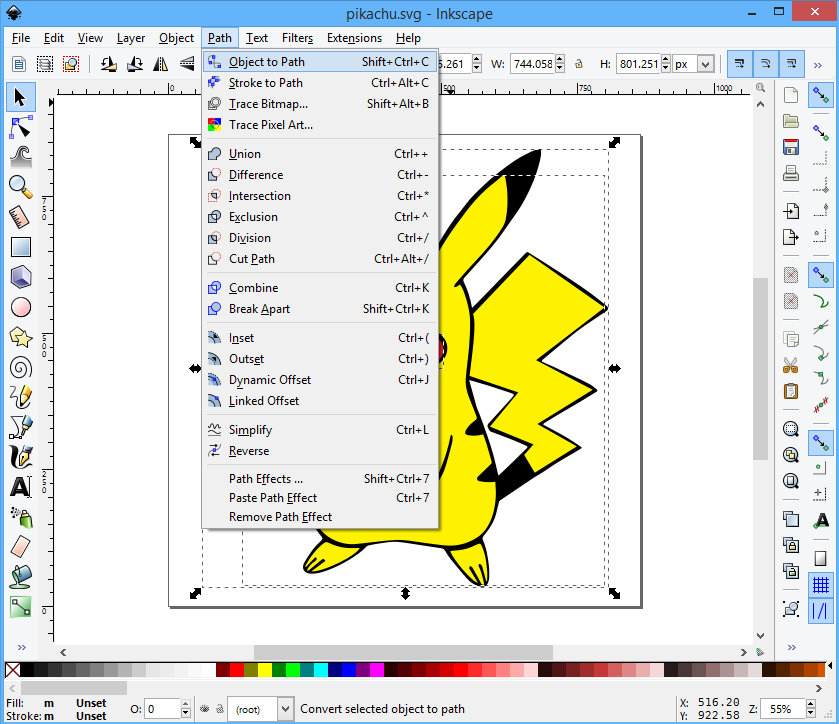Pick the cyan palette swatch
Screen dimensions: 839x724
pyautogui.click(x=321, y=669)
